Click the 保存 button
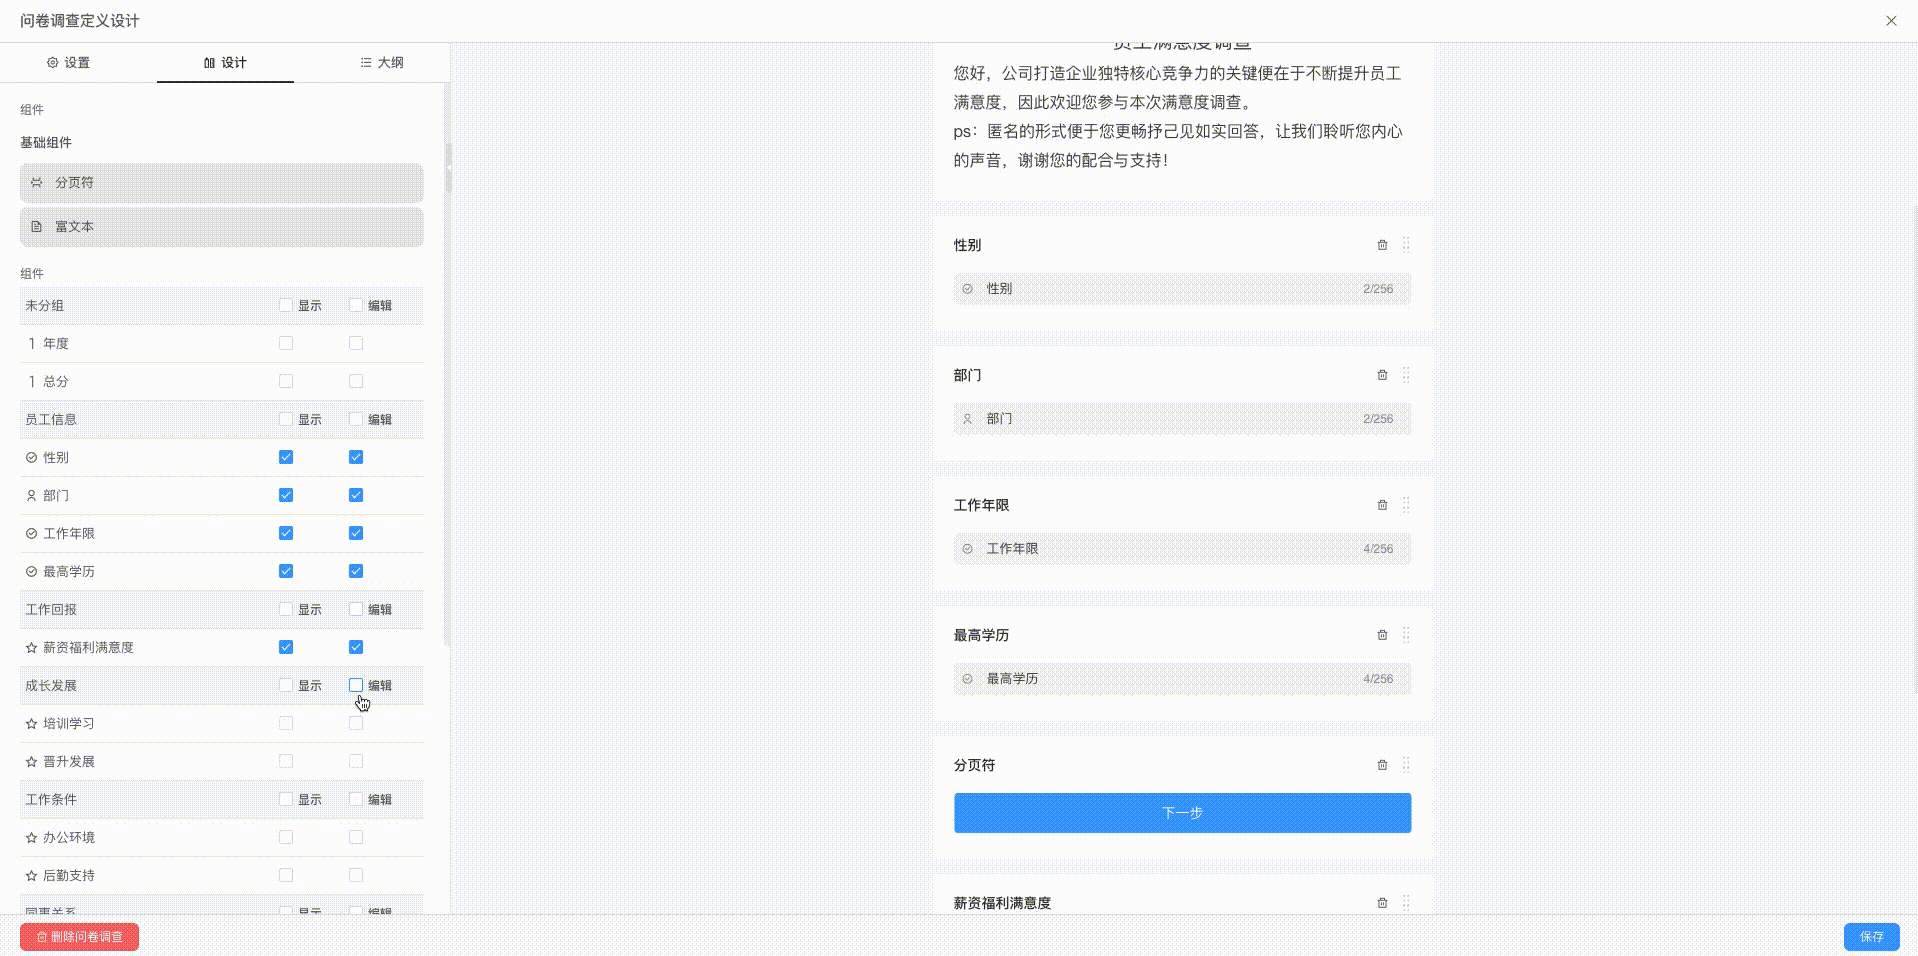The image size is (1918, 956). [1871, 937]
